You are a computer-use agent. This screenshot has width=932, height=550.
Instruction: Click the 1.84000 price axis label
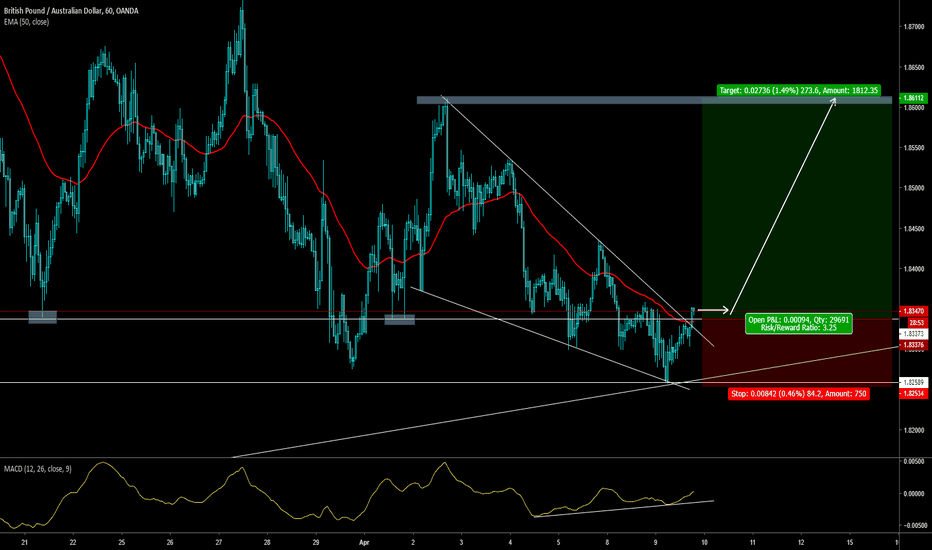(914, 269)
